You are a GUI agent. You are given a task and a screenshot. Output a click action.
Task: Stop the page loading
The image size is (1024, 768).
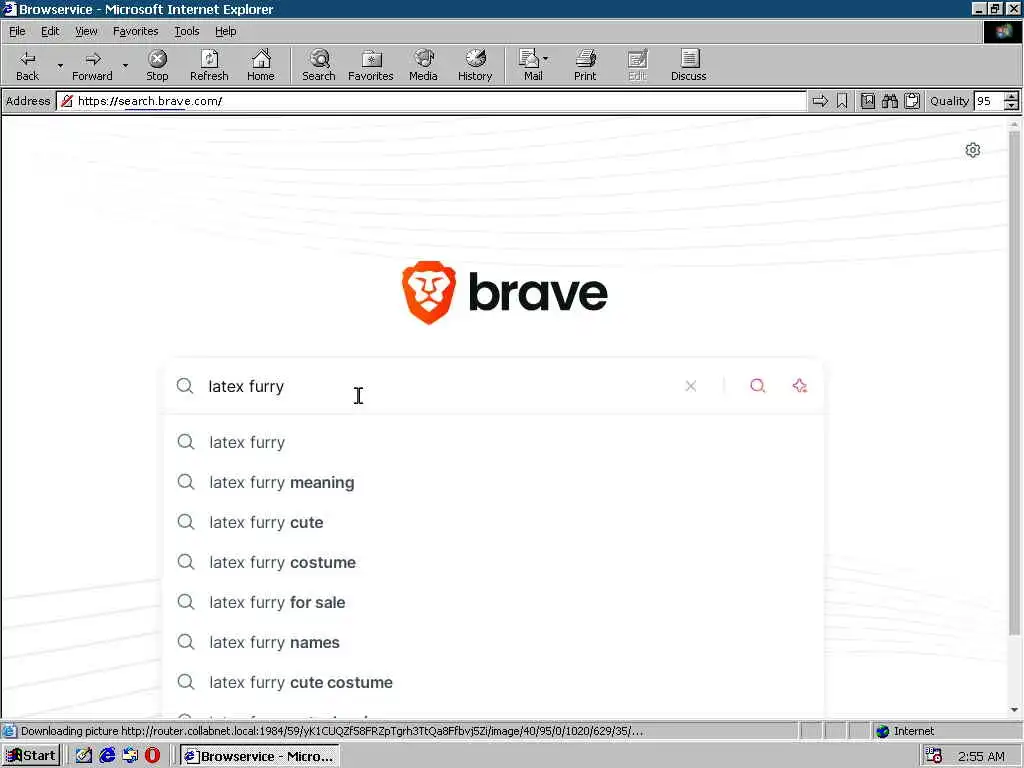pyautogui.click(x=157, y=65)
